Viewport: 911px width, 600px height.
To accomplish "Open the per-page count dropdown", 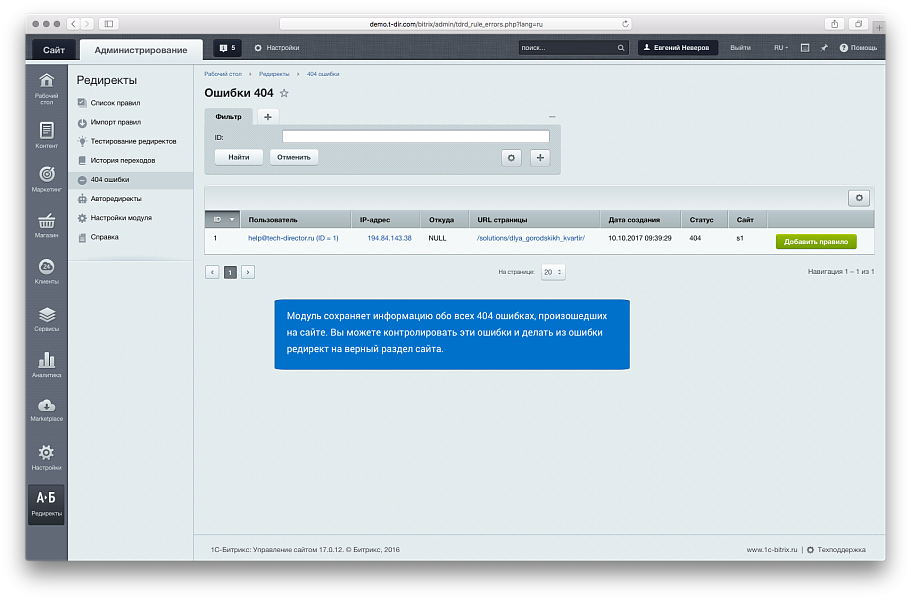I will tap(553, 271).
